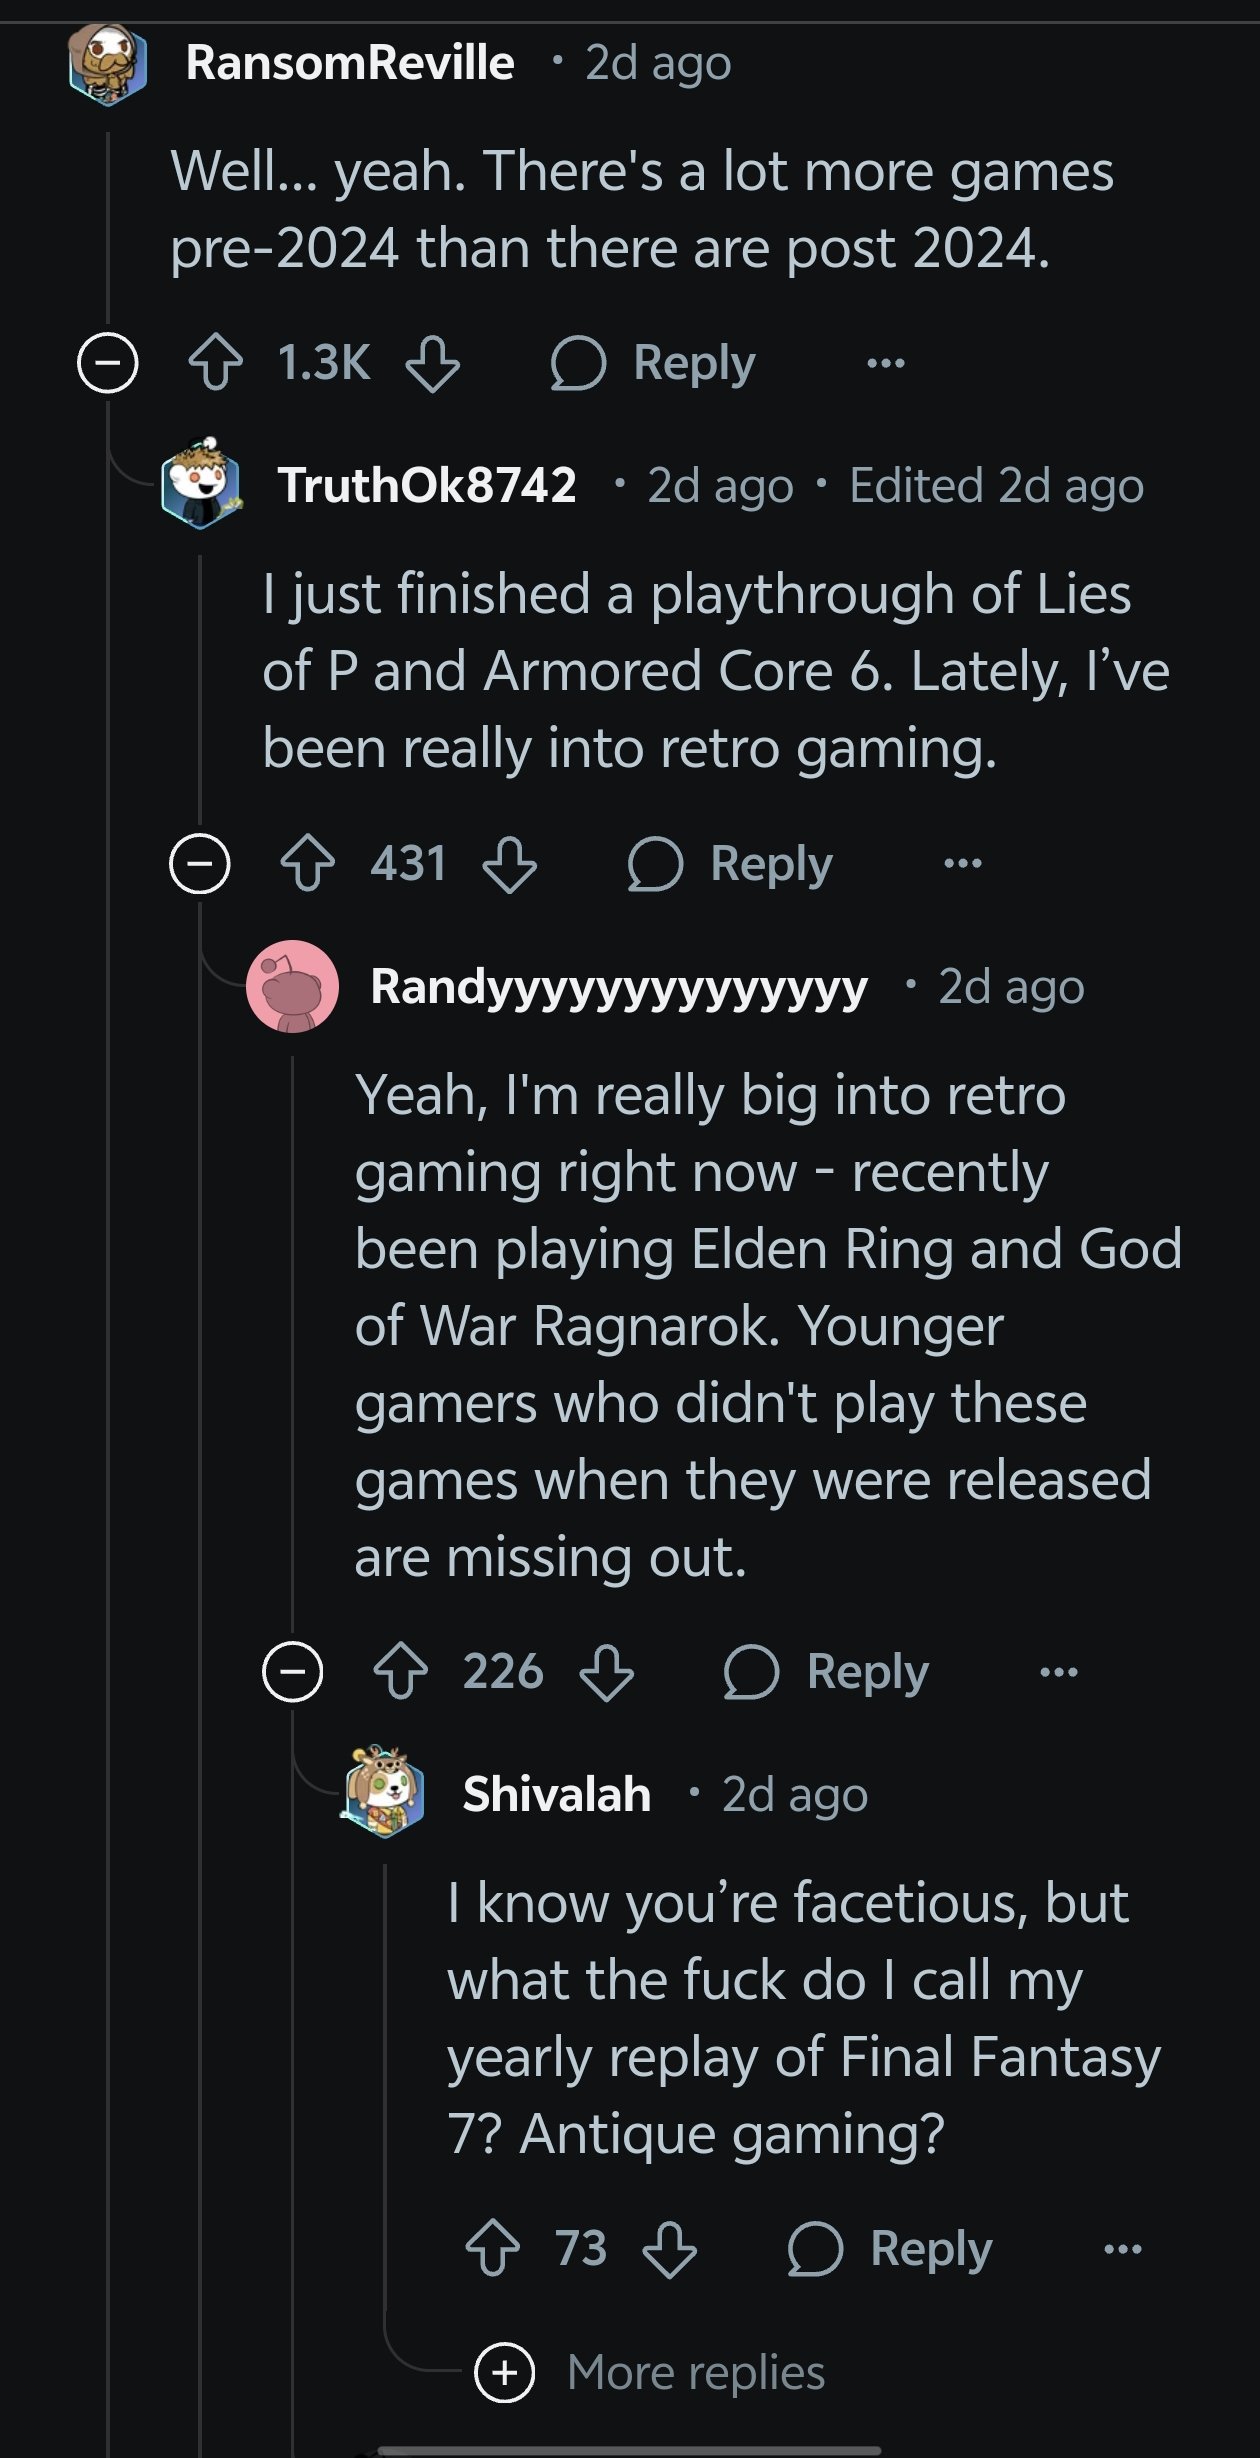Upvote RansomReville's comment
Viewport: 1260px width, 2458px height.
point(216,362)
